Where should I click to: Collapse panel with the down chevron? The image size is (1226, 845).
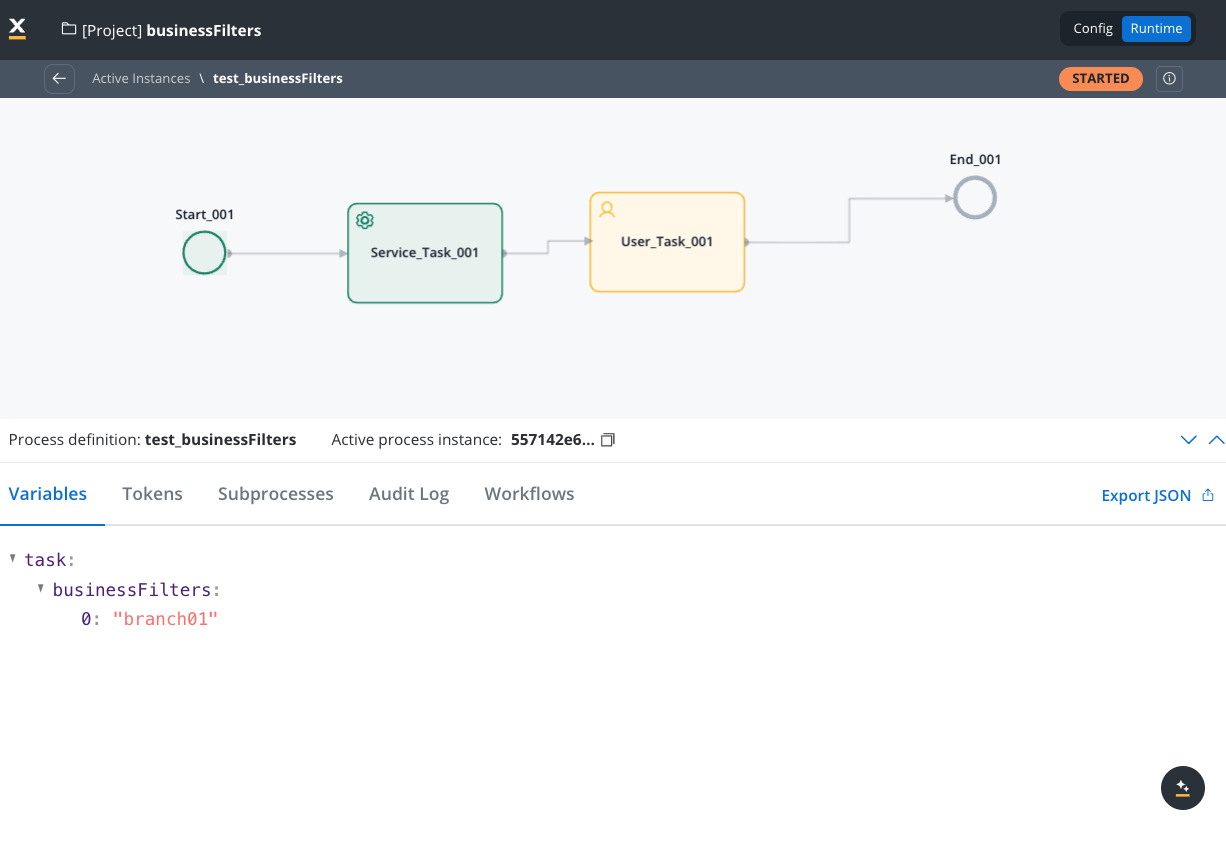pyautogui.click(x=1189, y=440)
